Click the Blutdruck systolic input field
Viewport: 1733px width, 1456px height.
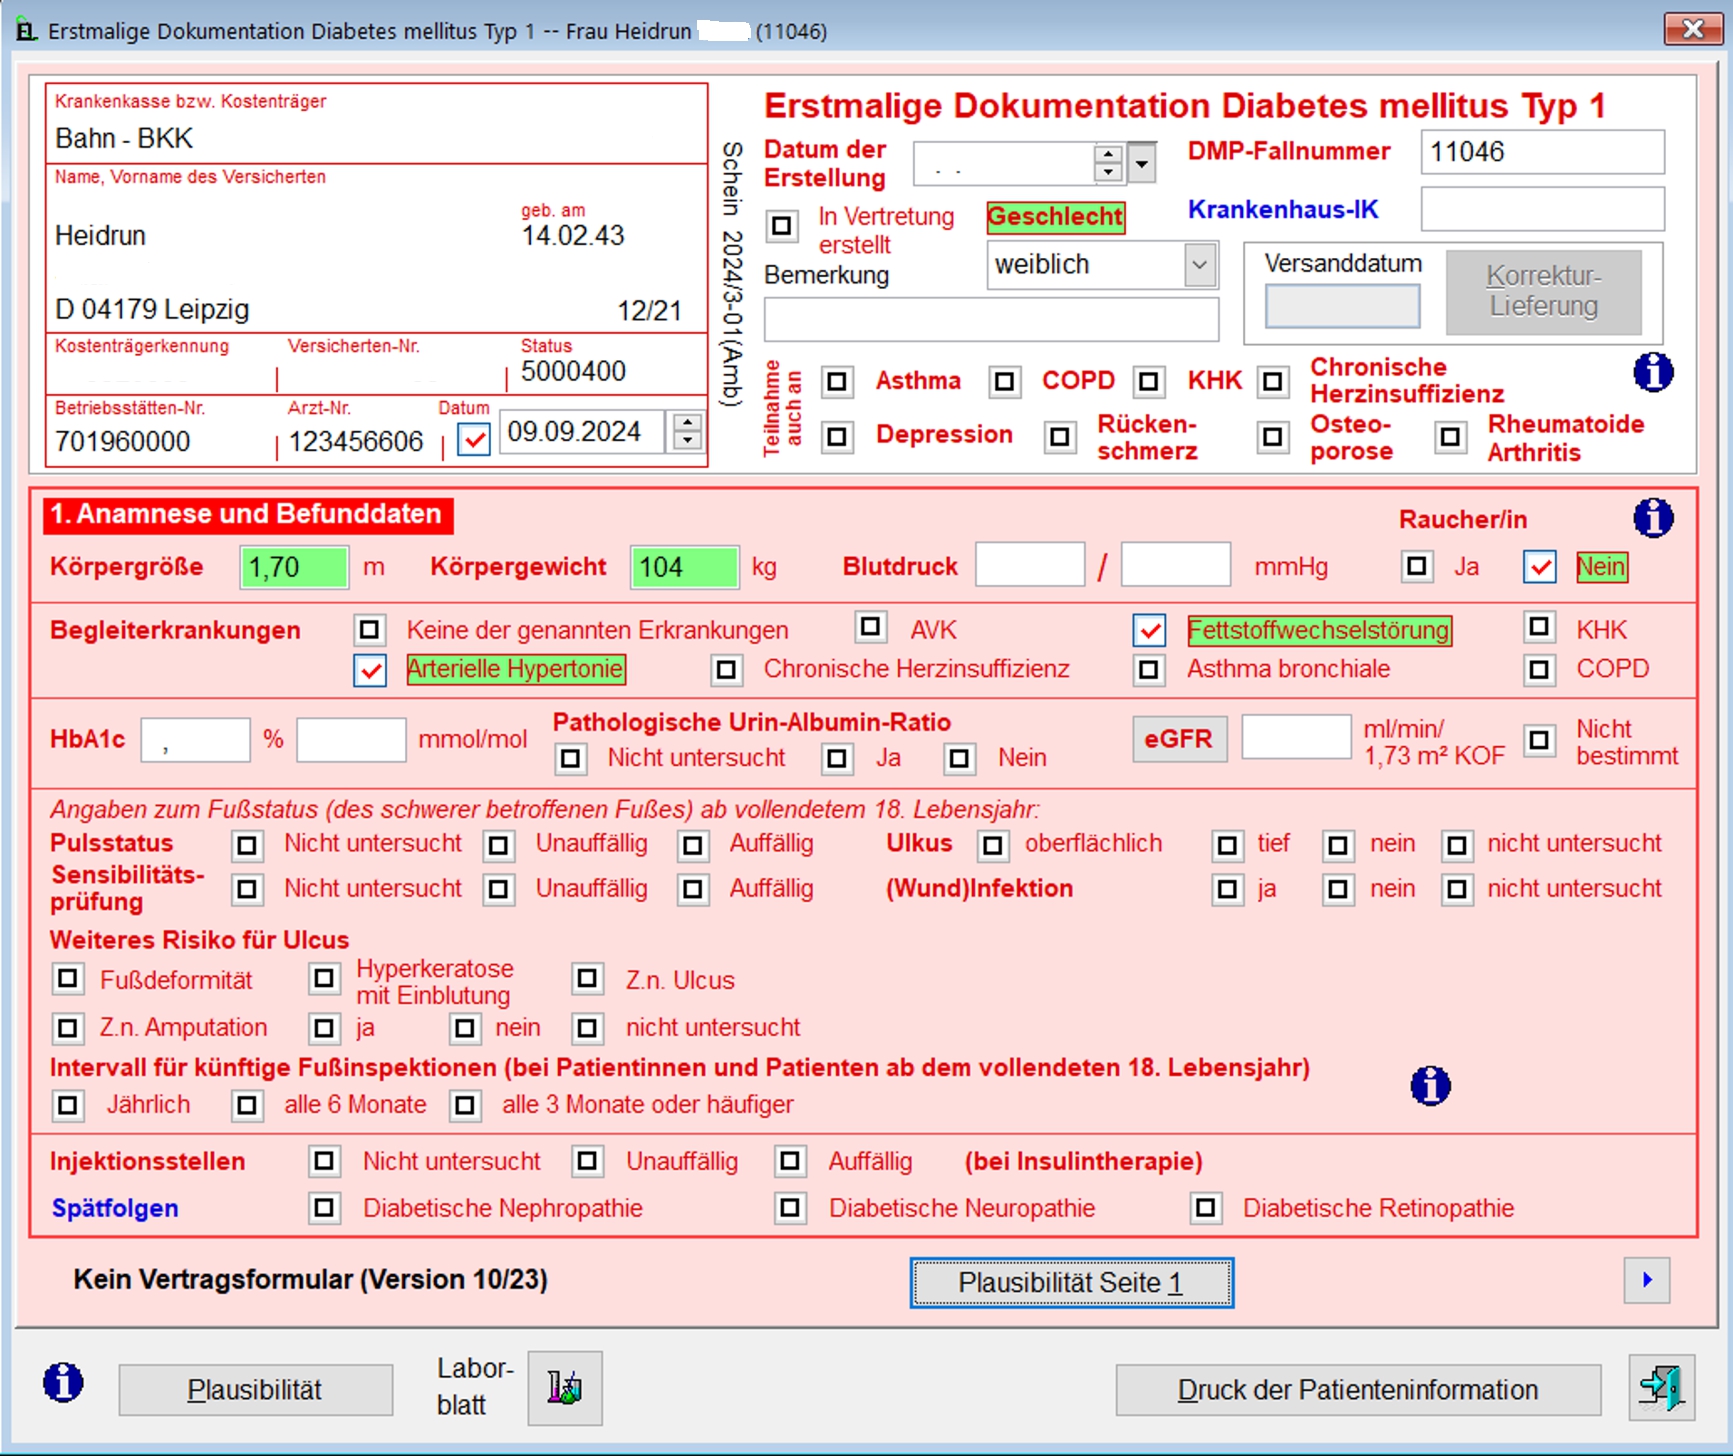(x=1029, y=566)
